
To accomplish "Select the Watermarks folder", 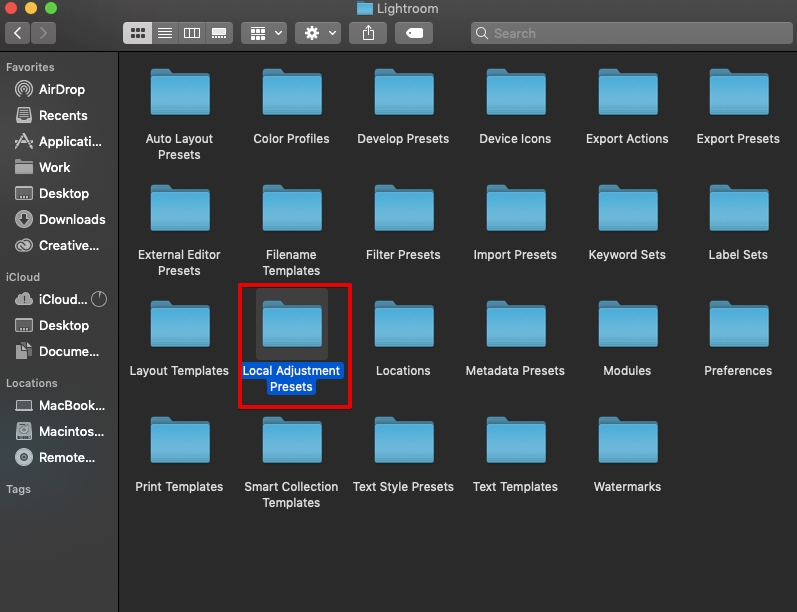I will pyautogui.click(x=628, y=440).
